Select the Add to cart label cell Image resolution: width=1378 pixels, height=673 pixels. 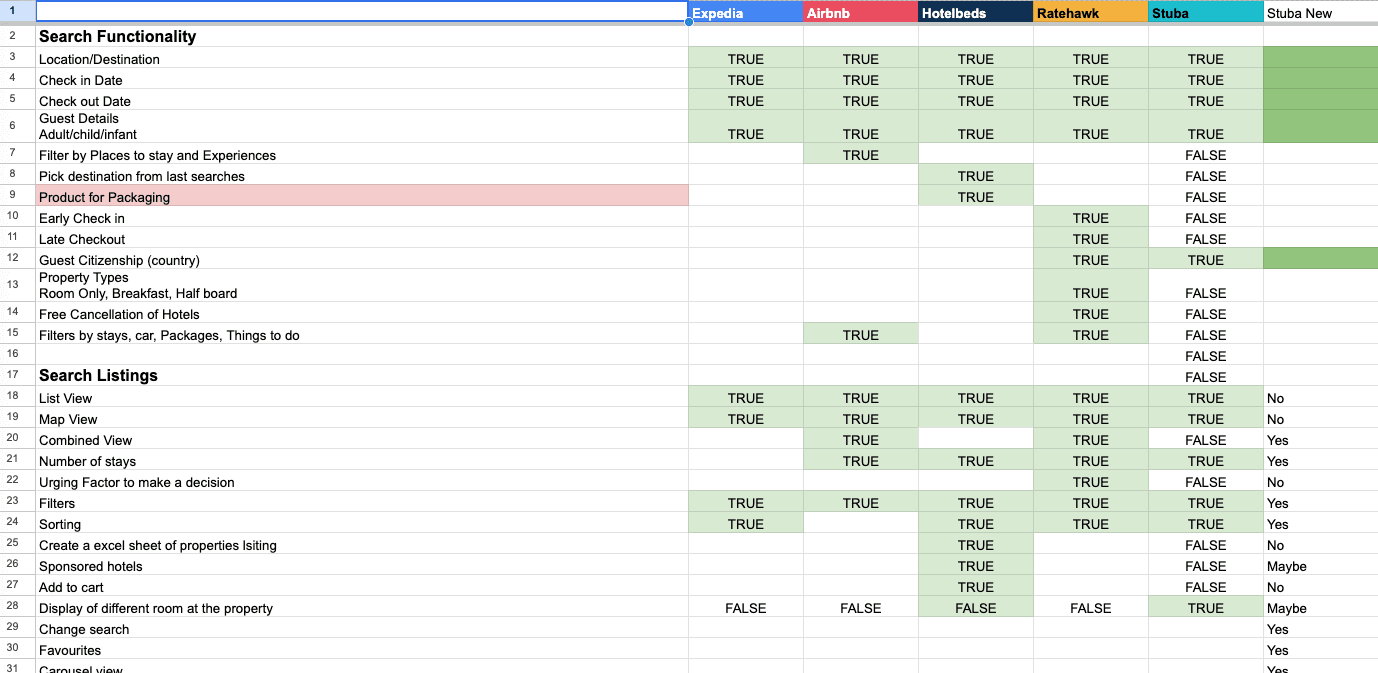pos(362,586)
